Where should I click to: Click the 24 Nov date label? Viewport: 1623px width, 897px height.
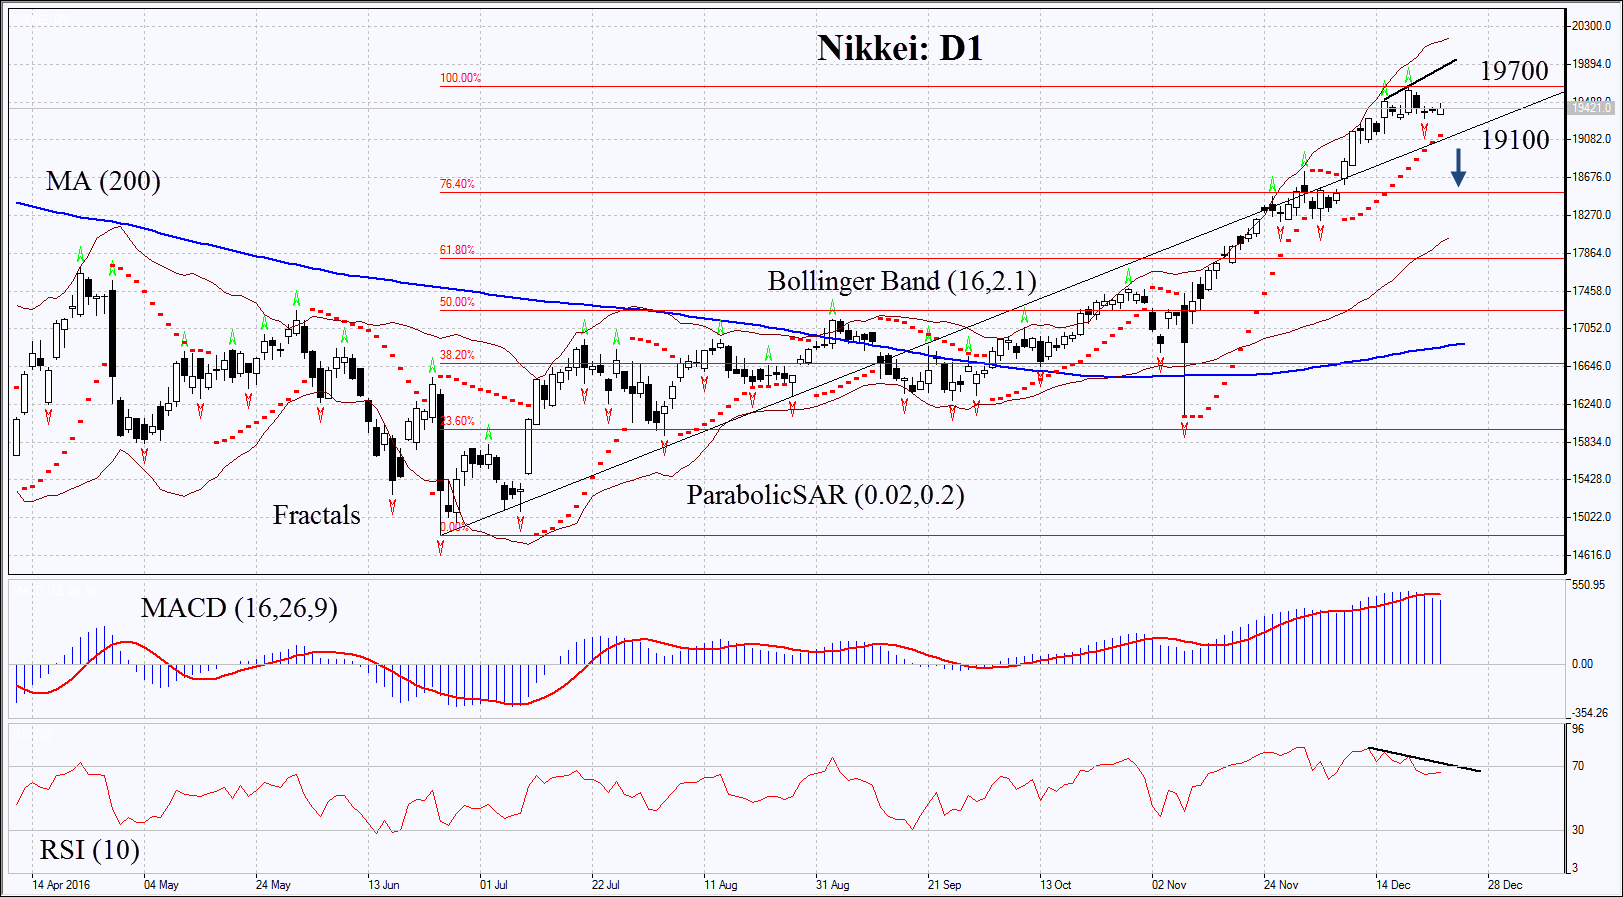(x=1281, y=885)
